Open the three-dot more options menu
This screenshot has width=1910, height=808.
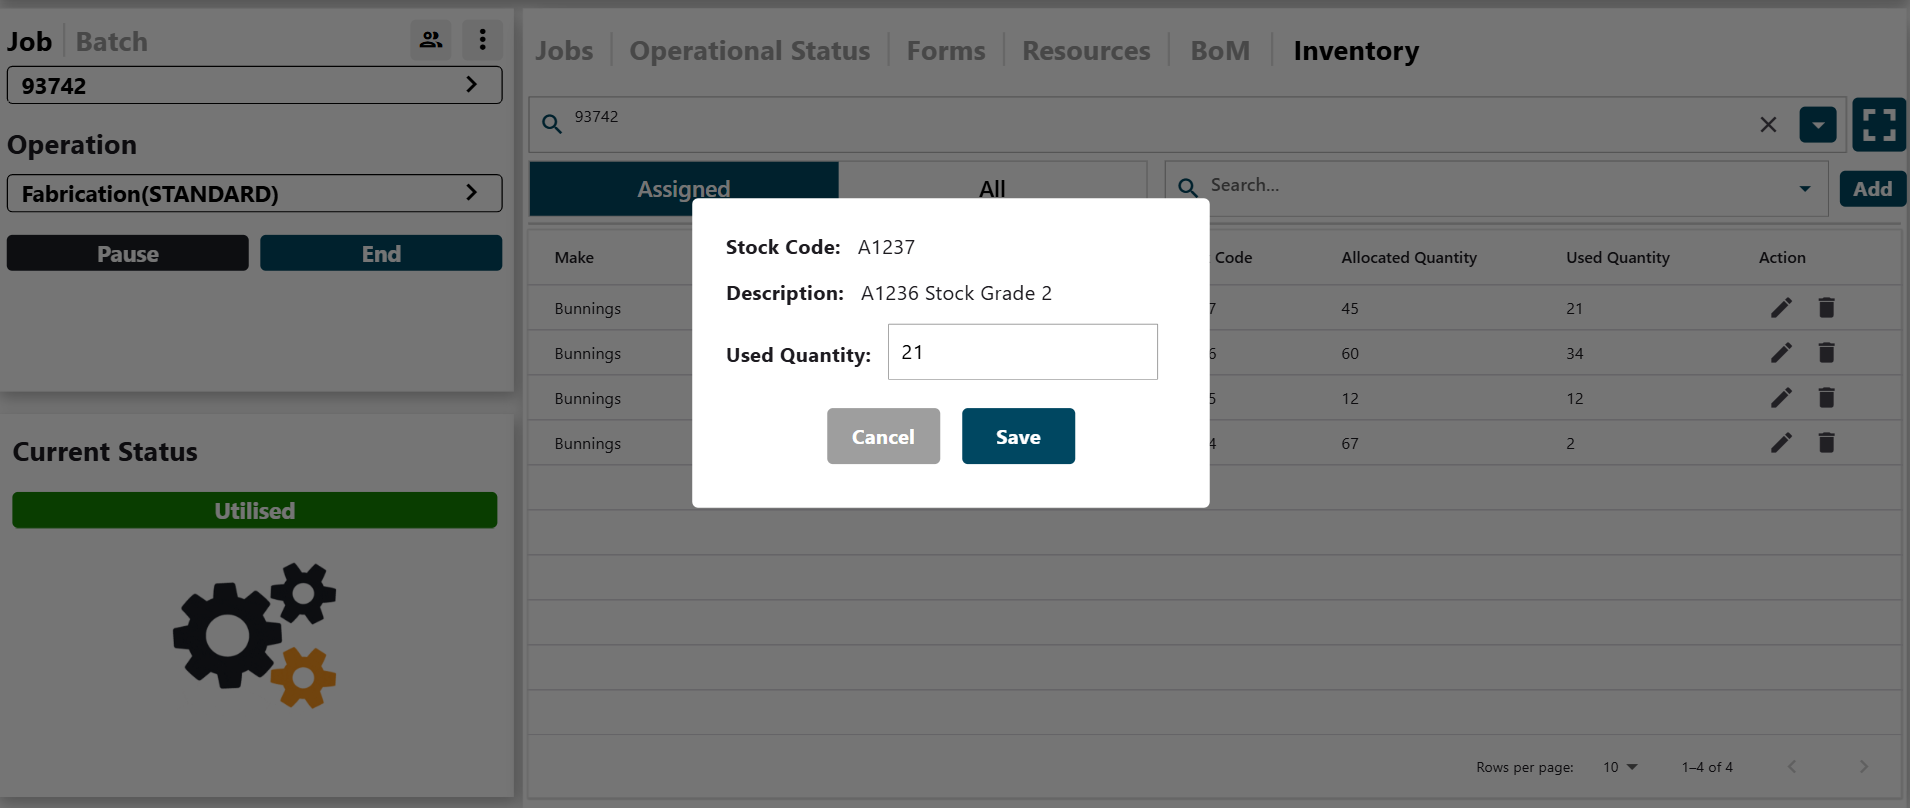coord(482,40)
